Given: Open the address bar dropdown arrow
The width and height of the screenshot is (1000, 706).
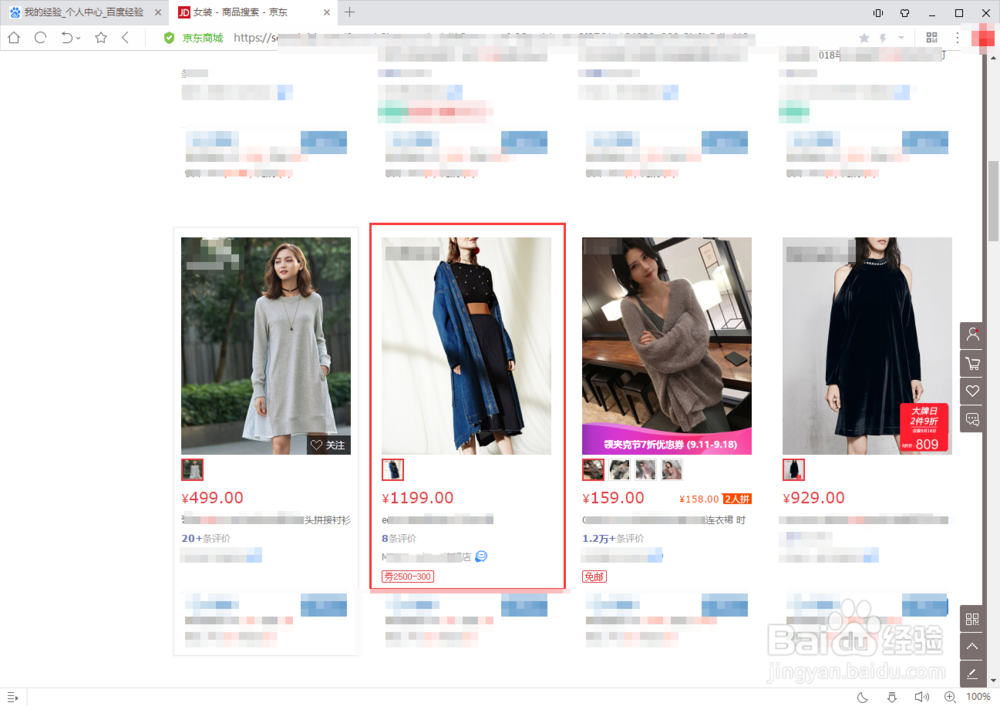Looking at the screenshot, I should 901,38.
